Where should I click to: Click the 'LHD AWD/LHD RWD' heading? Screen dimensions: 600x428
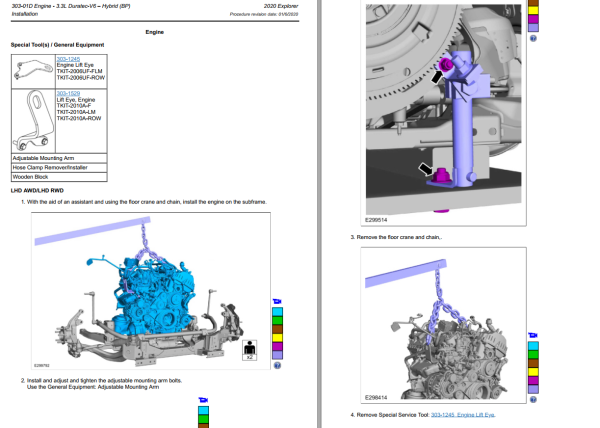pyautogui.click(x=37, y=190)
